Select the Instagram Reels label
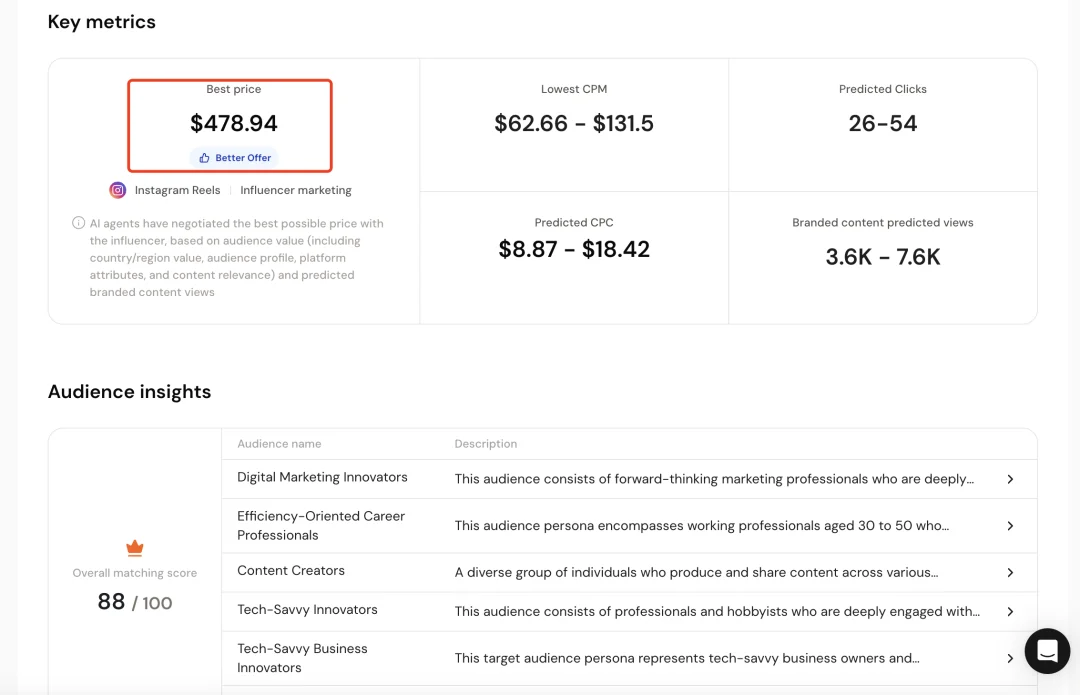The height and width of the screenshot is (695, 1080). click(176, 190)
